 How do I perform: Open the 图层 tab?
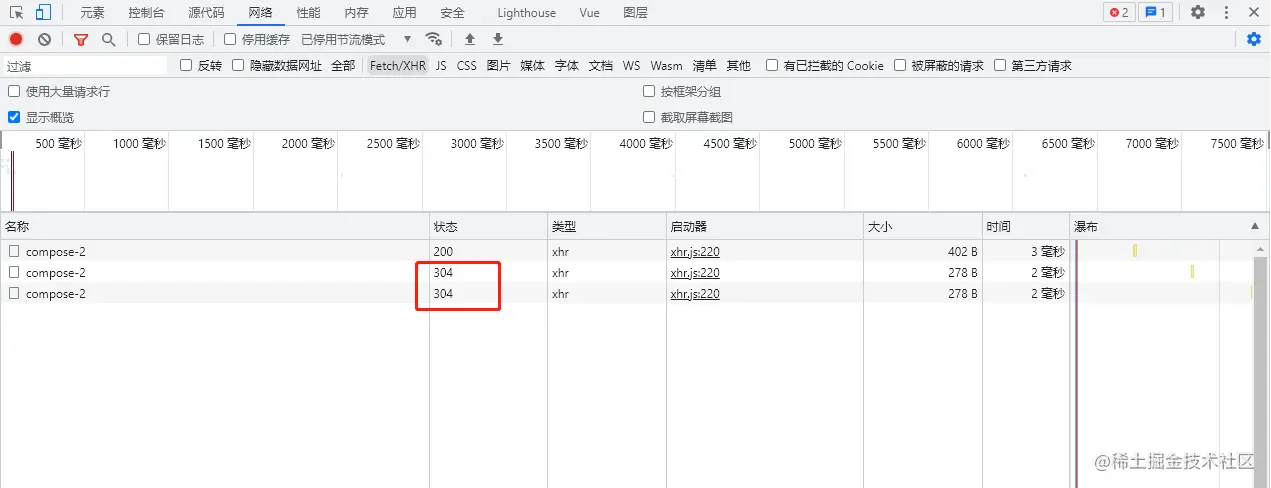coord(635,13)
